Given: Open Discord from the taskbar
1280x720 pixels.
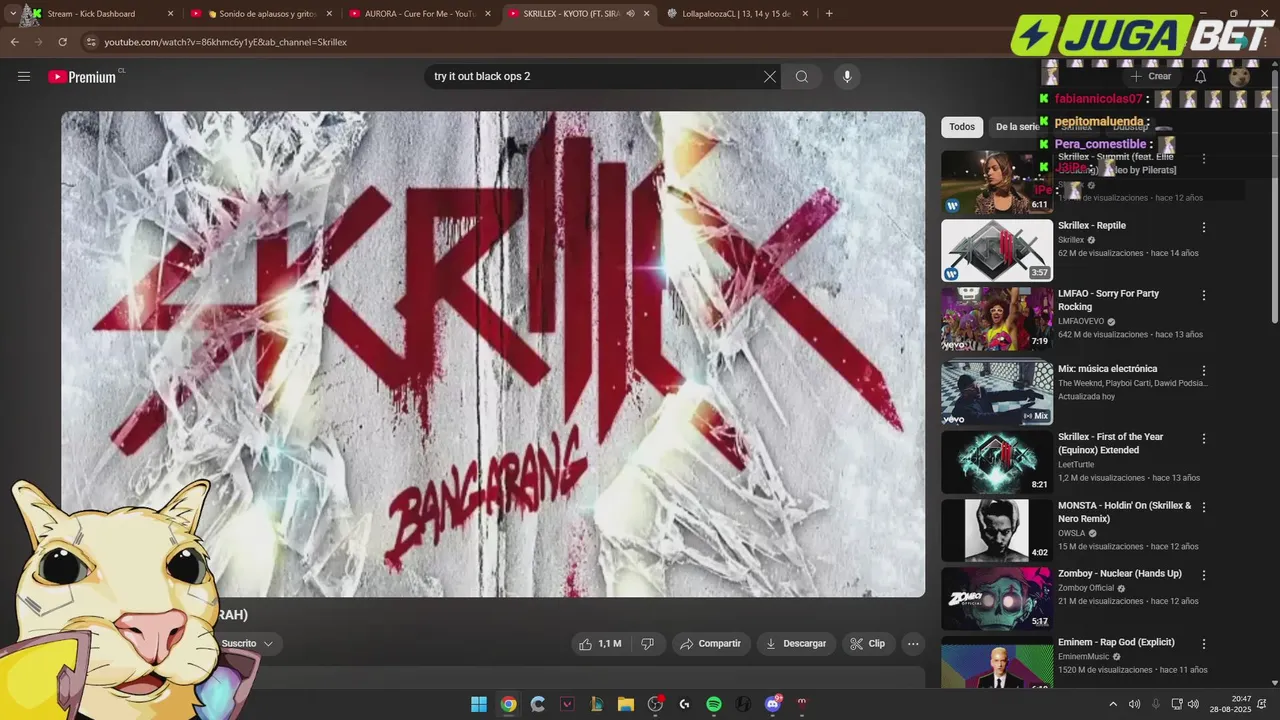Looking at the screenshot, I should (x=772, y=704).
